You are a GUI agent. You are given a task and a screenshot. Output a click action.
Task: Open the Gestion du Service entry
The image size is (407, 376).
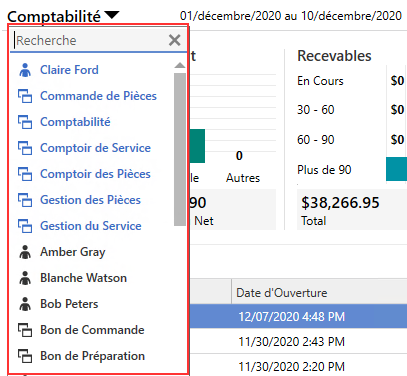(x=91, y=226)
